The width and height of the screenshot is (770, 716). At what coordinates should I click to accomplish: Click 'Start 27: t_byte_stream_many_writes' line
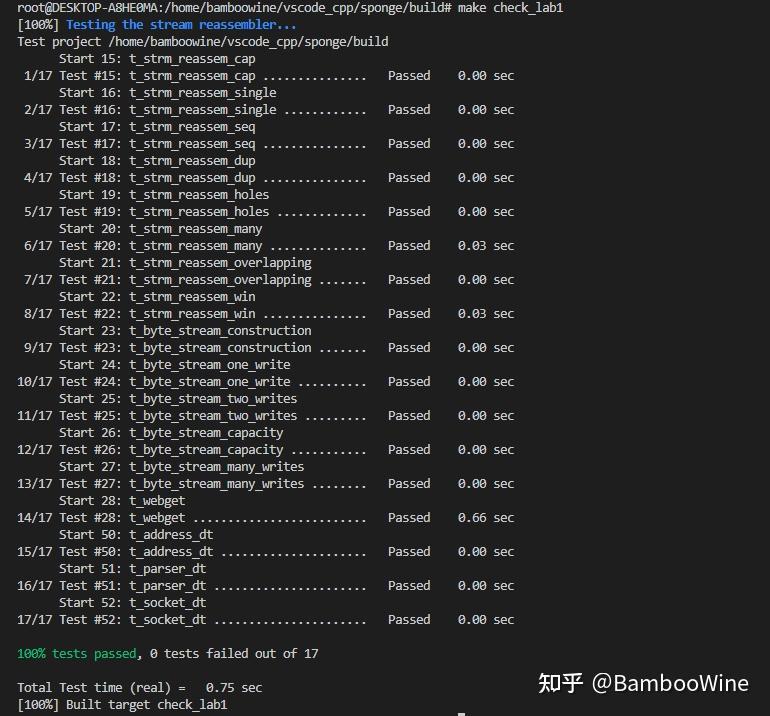point(181,466)
